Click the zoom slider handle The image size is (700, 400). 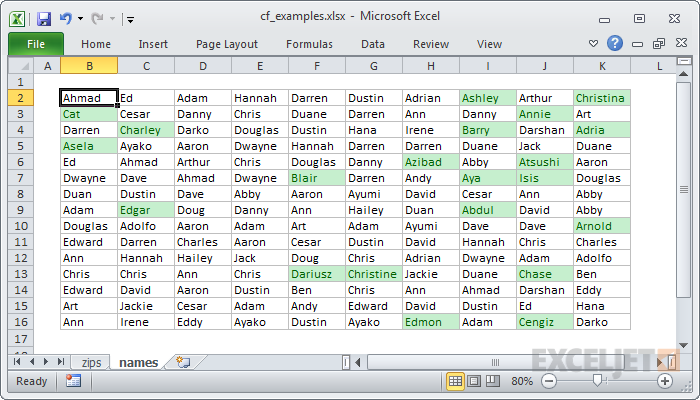(597, 381)
